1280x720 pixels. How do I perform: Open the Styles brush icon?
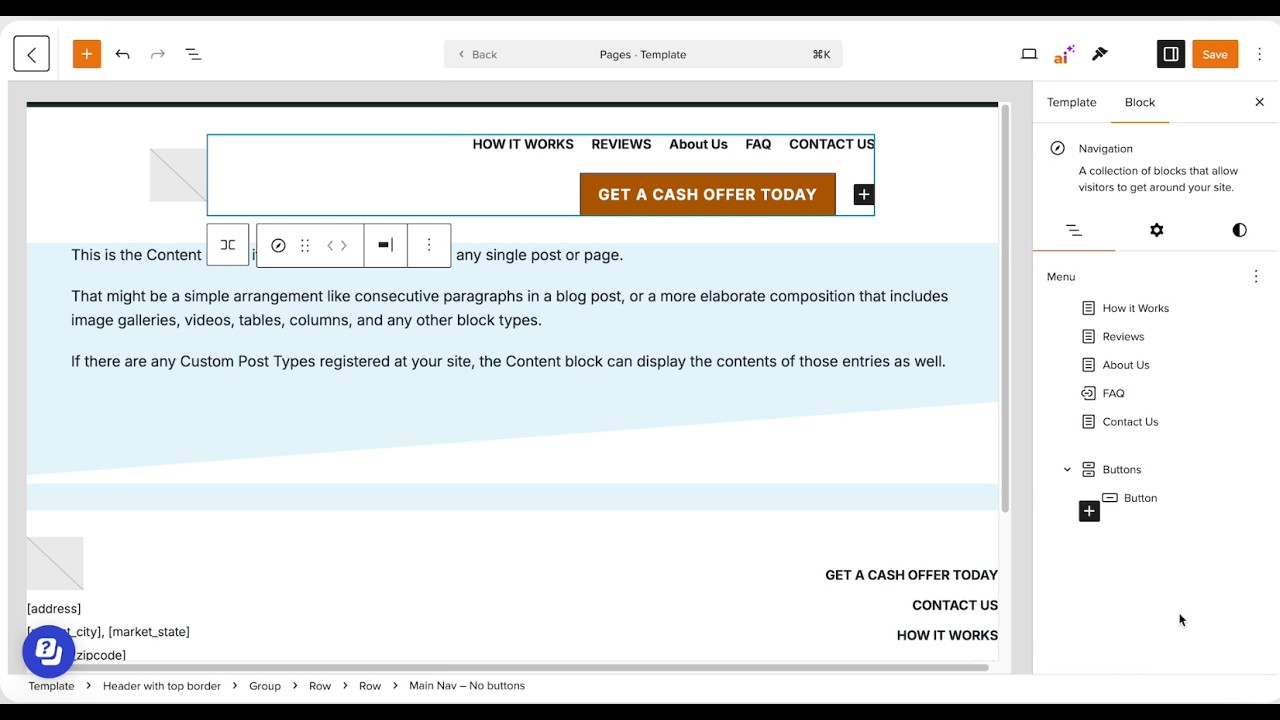click(1100, 54)
